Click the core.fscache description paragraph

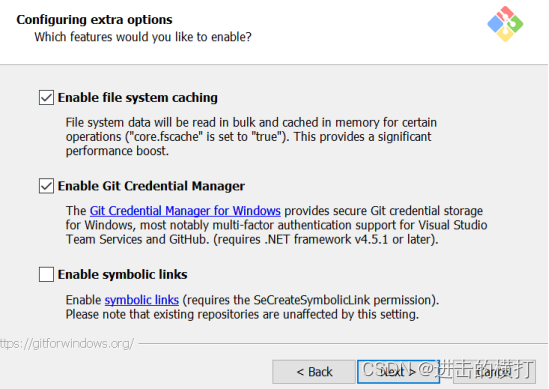pyautogui.click(x=251, y=137)
